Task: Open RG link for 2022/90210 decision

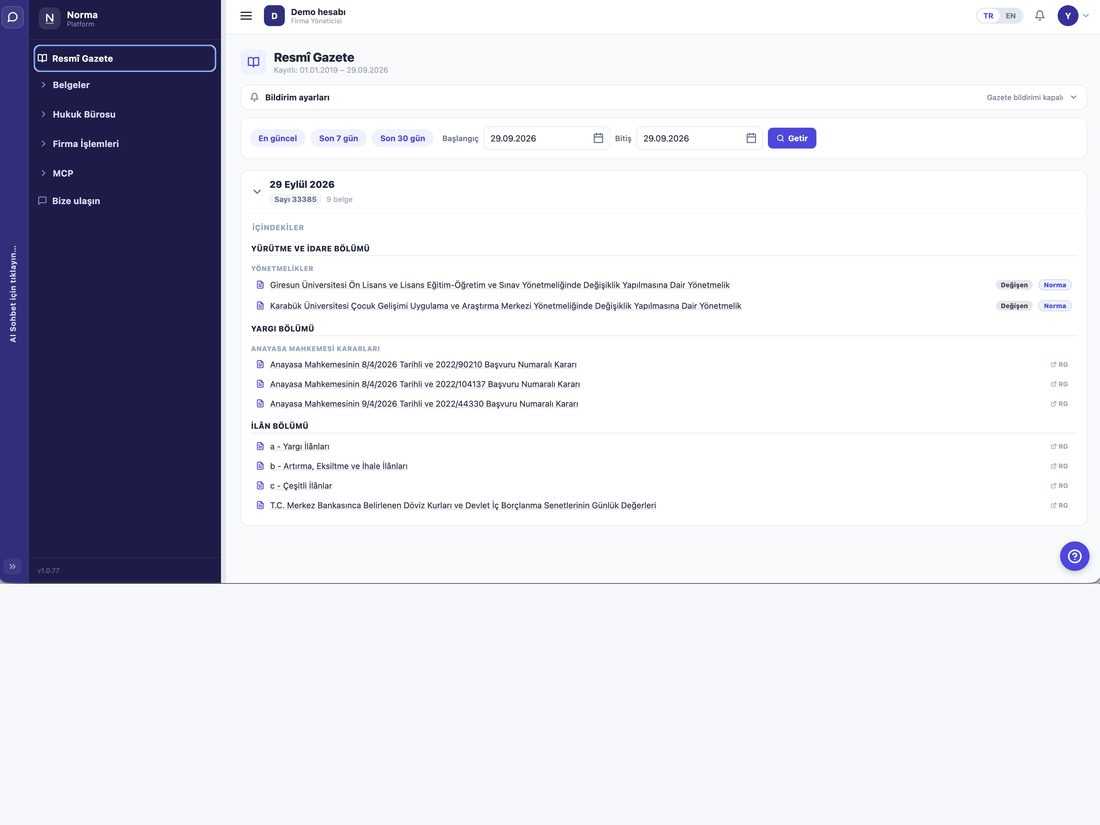Action: [1059, 365]
